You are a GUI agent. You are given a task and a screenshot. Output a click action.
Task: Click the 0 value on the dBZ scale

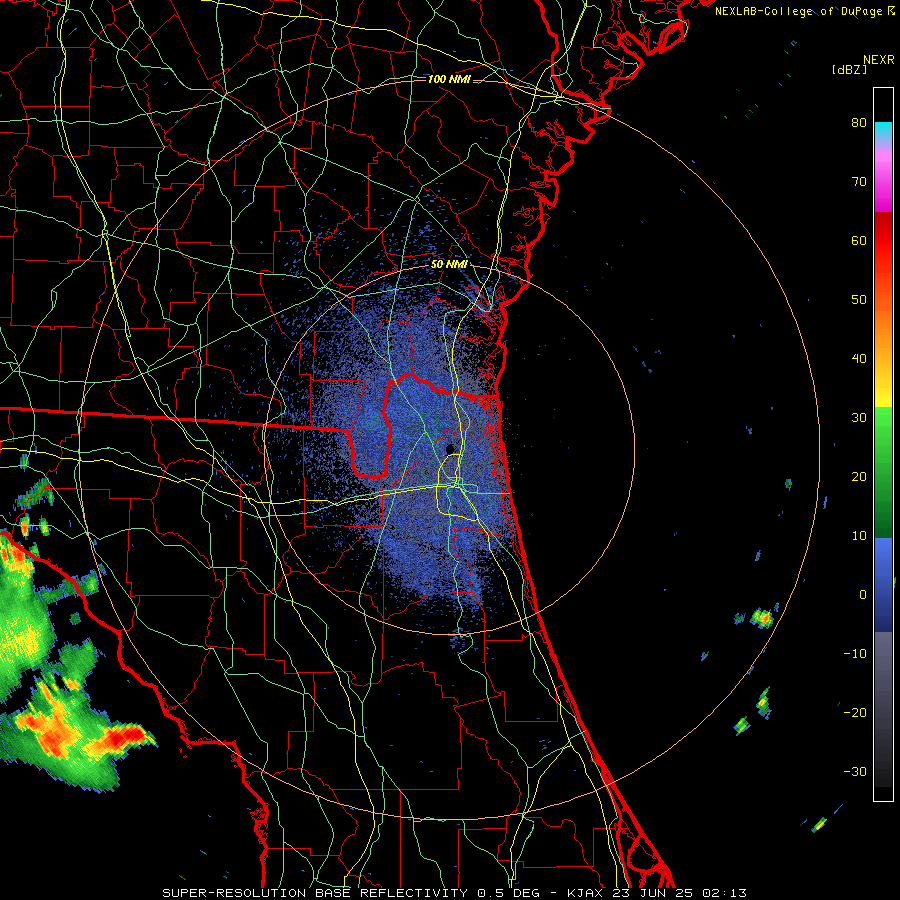[863, 595]
